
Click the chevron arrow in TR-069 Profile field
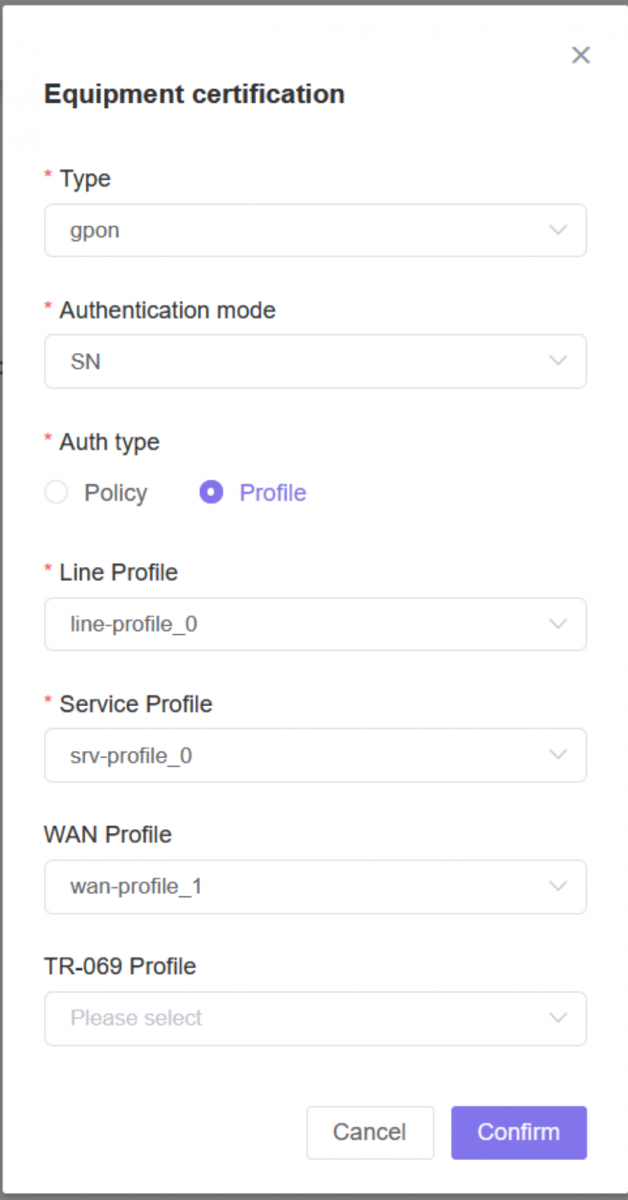click(558, 1018)
